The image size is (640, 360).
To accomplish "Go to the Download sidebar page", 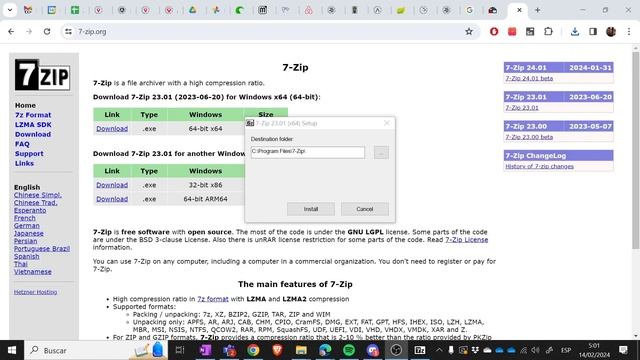I will click(33, 134).
